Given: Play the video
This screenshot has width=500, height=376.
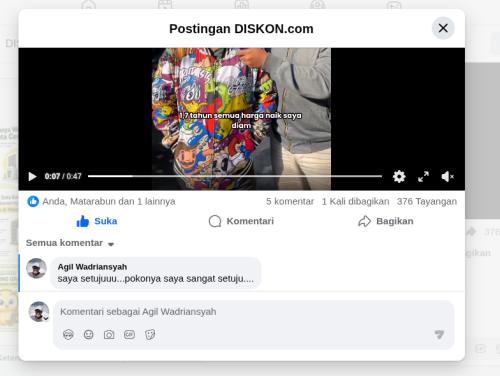Looking at the screenshot, I should coord(32,176).
